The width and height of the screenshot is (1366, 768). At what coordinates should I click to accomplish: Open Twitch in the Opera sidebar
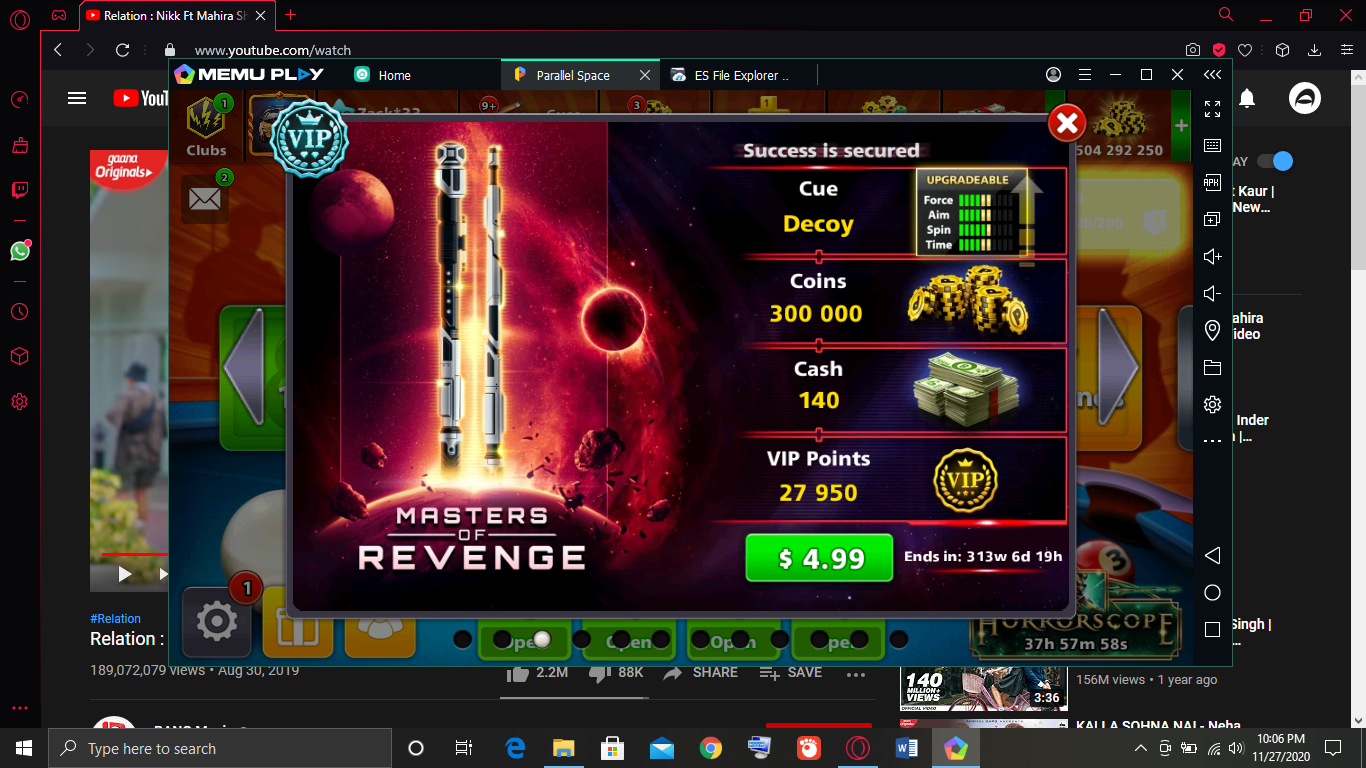[19, 190]
